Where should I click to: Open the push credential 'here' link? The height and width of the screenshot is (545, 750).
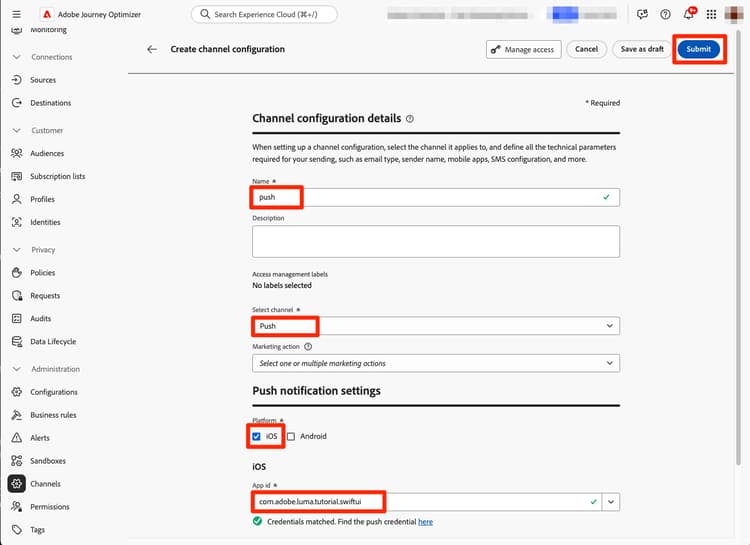(425, 522)
